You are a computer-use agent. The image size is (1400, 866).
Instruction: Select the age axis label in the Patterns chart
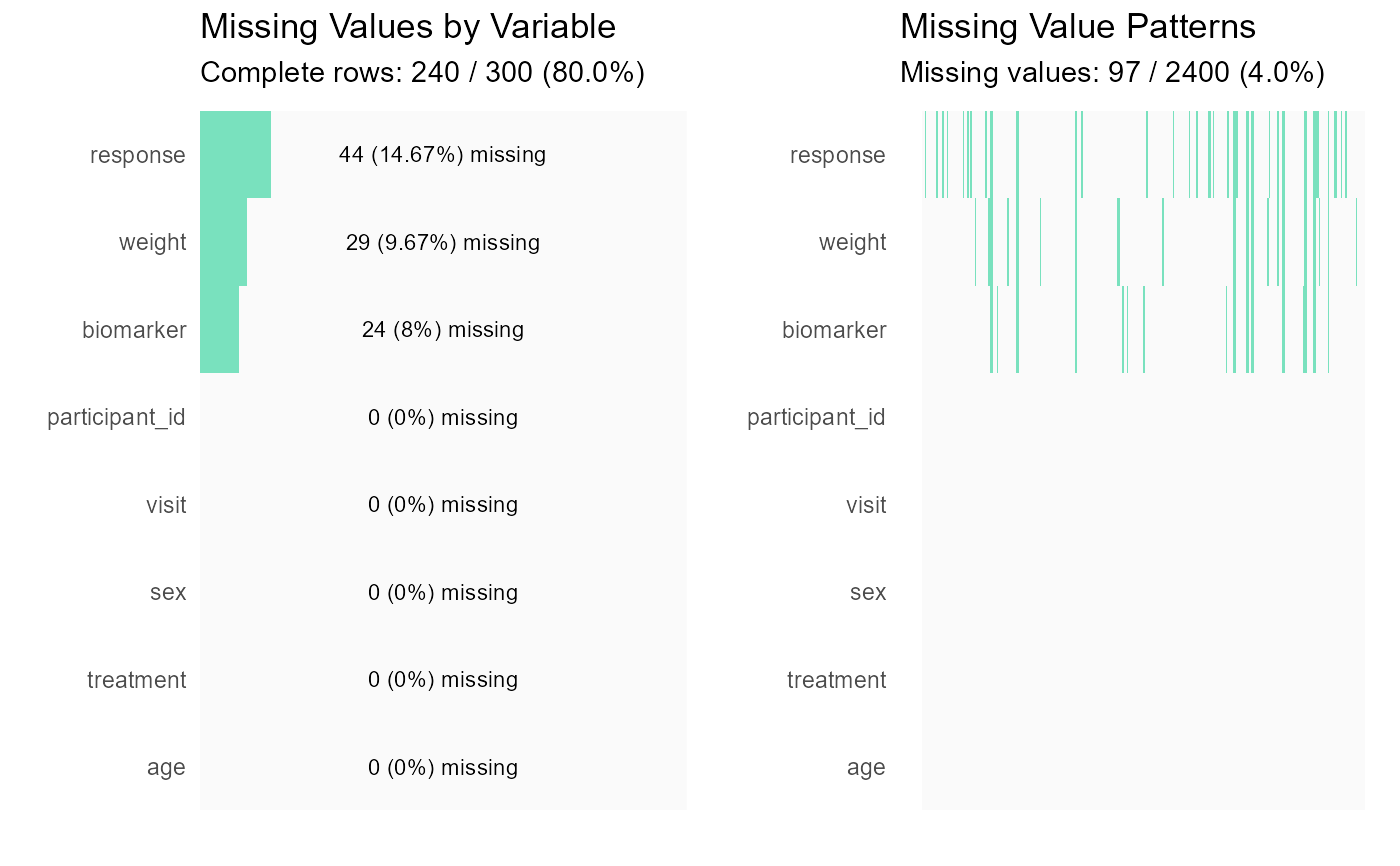coord(866,768)
